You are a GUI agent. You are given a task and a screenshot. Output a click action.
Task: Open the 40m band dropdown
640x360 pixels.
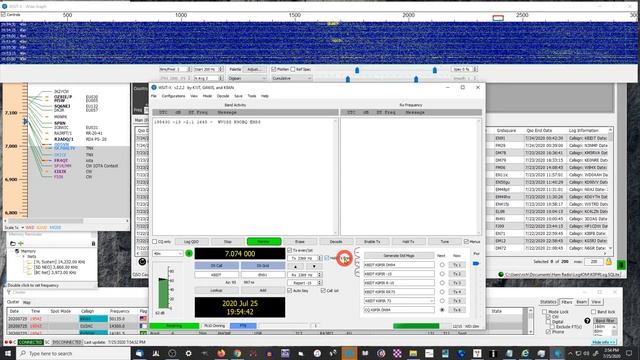(x=167, y=253)
